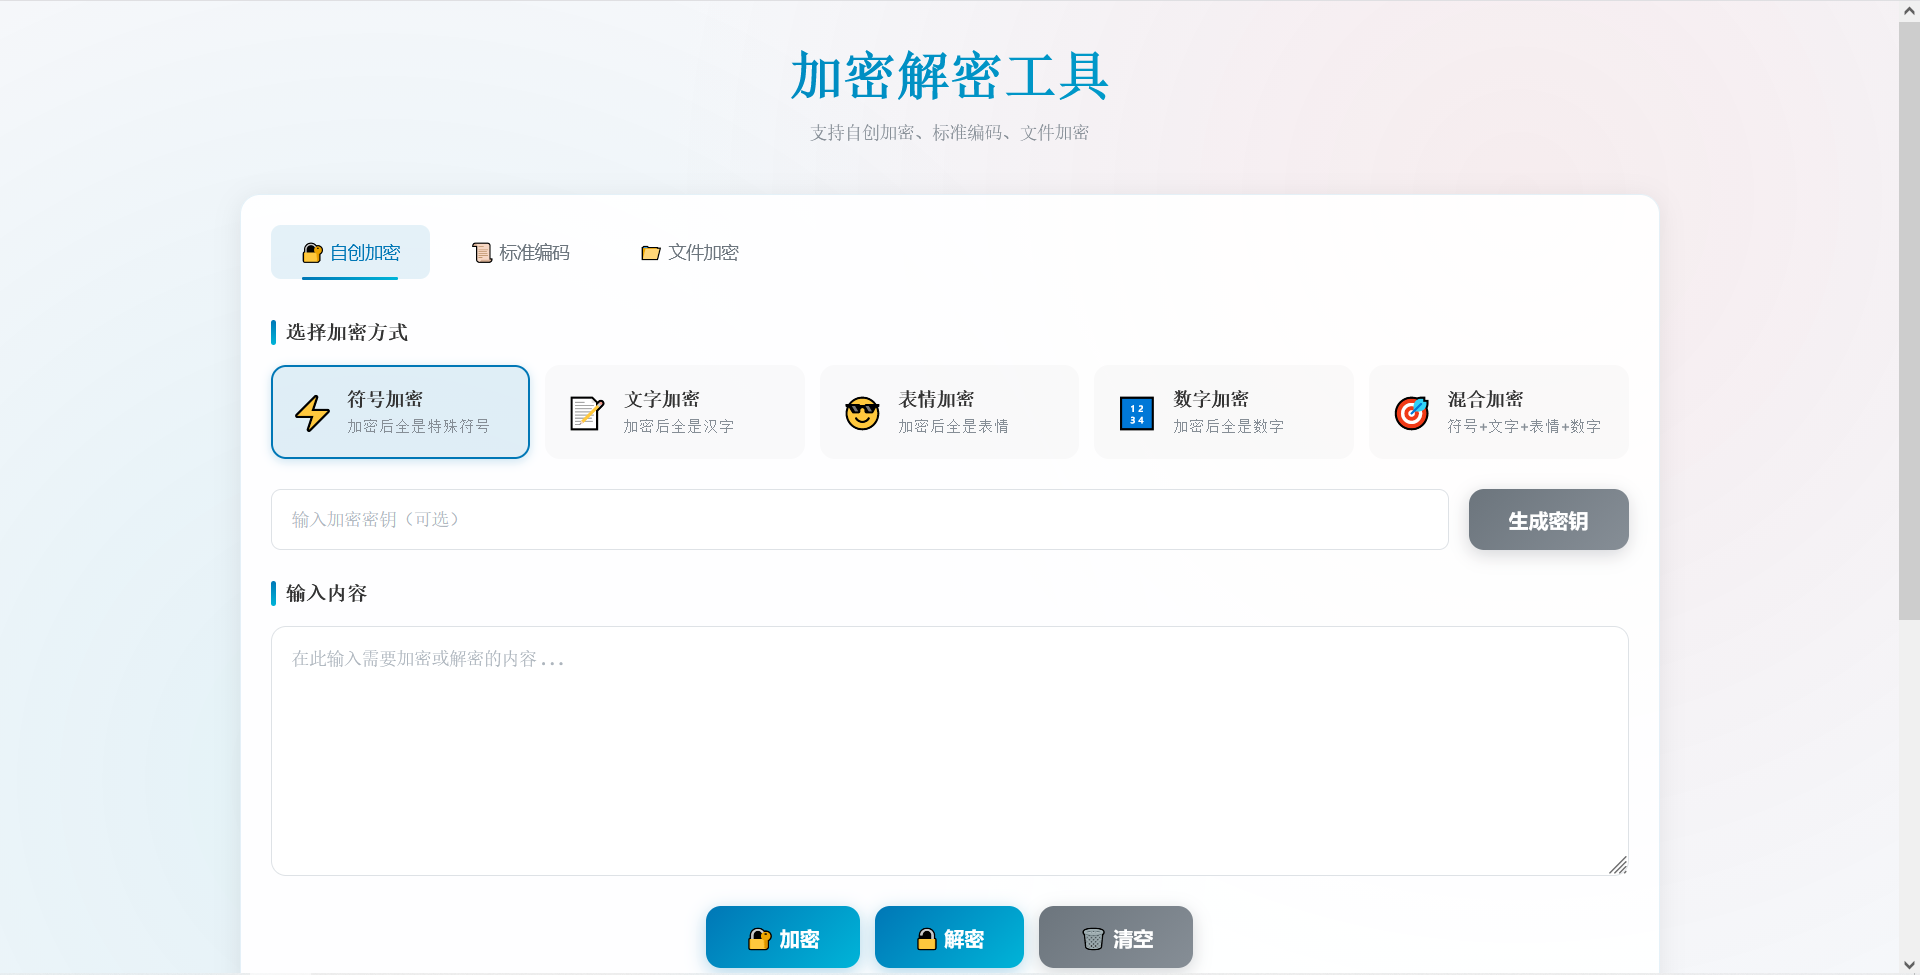Click the page scrollbar up arrow

(1909, 11)
